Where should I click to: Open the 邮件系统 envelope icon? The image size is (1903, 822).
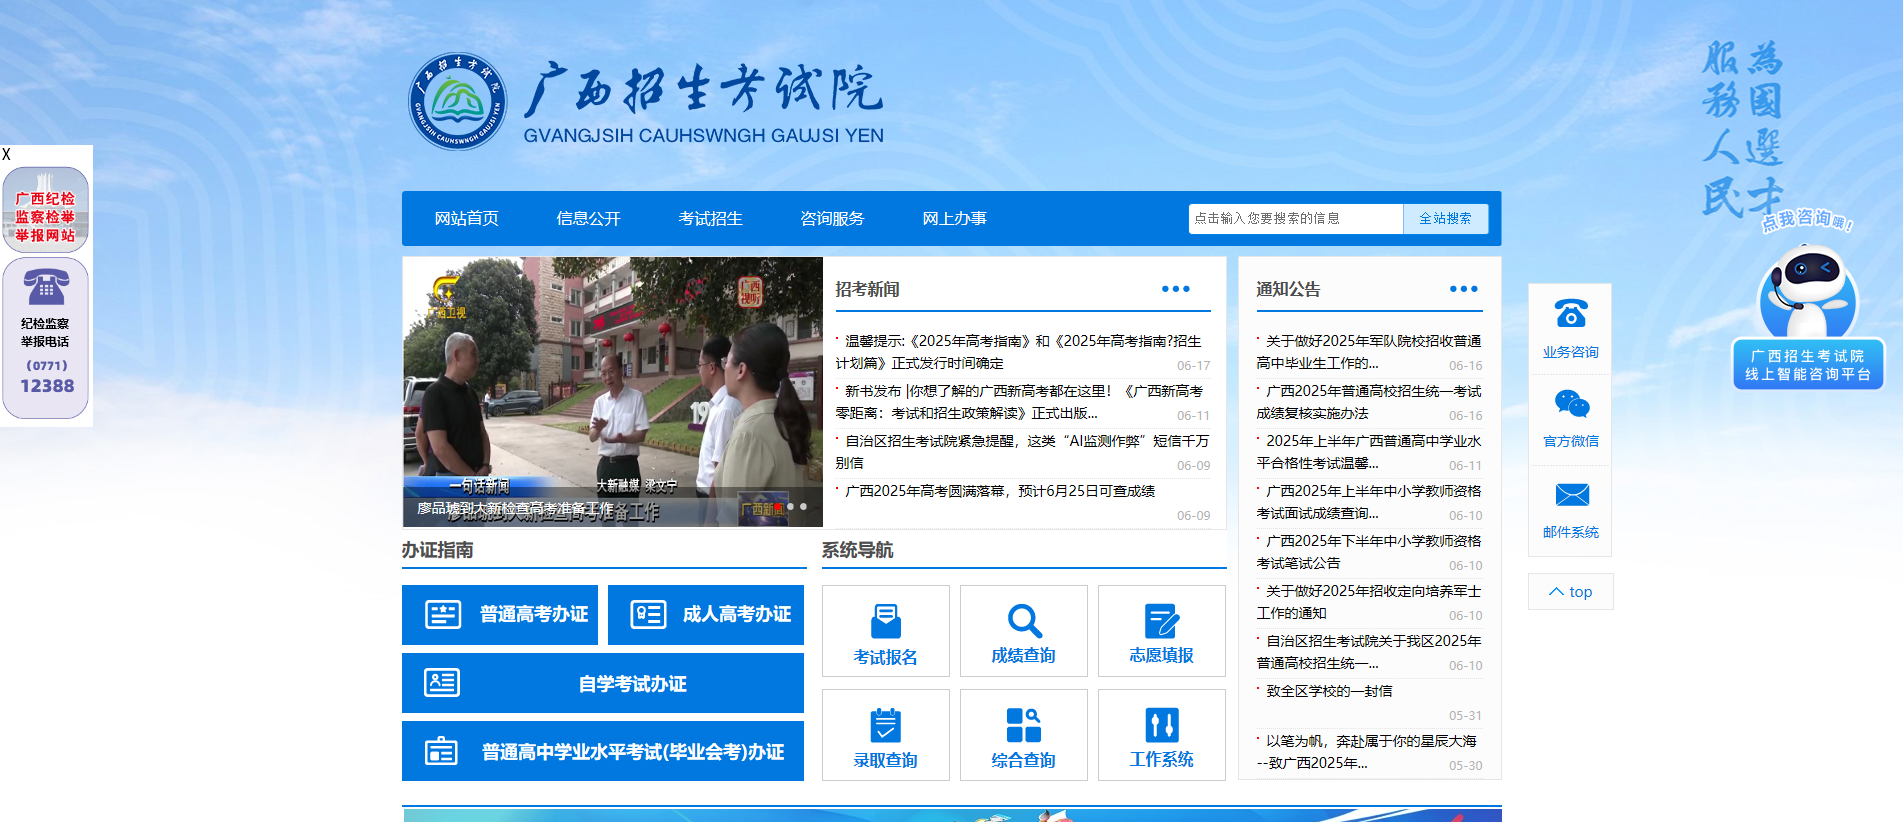coord(1570,496)
